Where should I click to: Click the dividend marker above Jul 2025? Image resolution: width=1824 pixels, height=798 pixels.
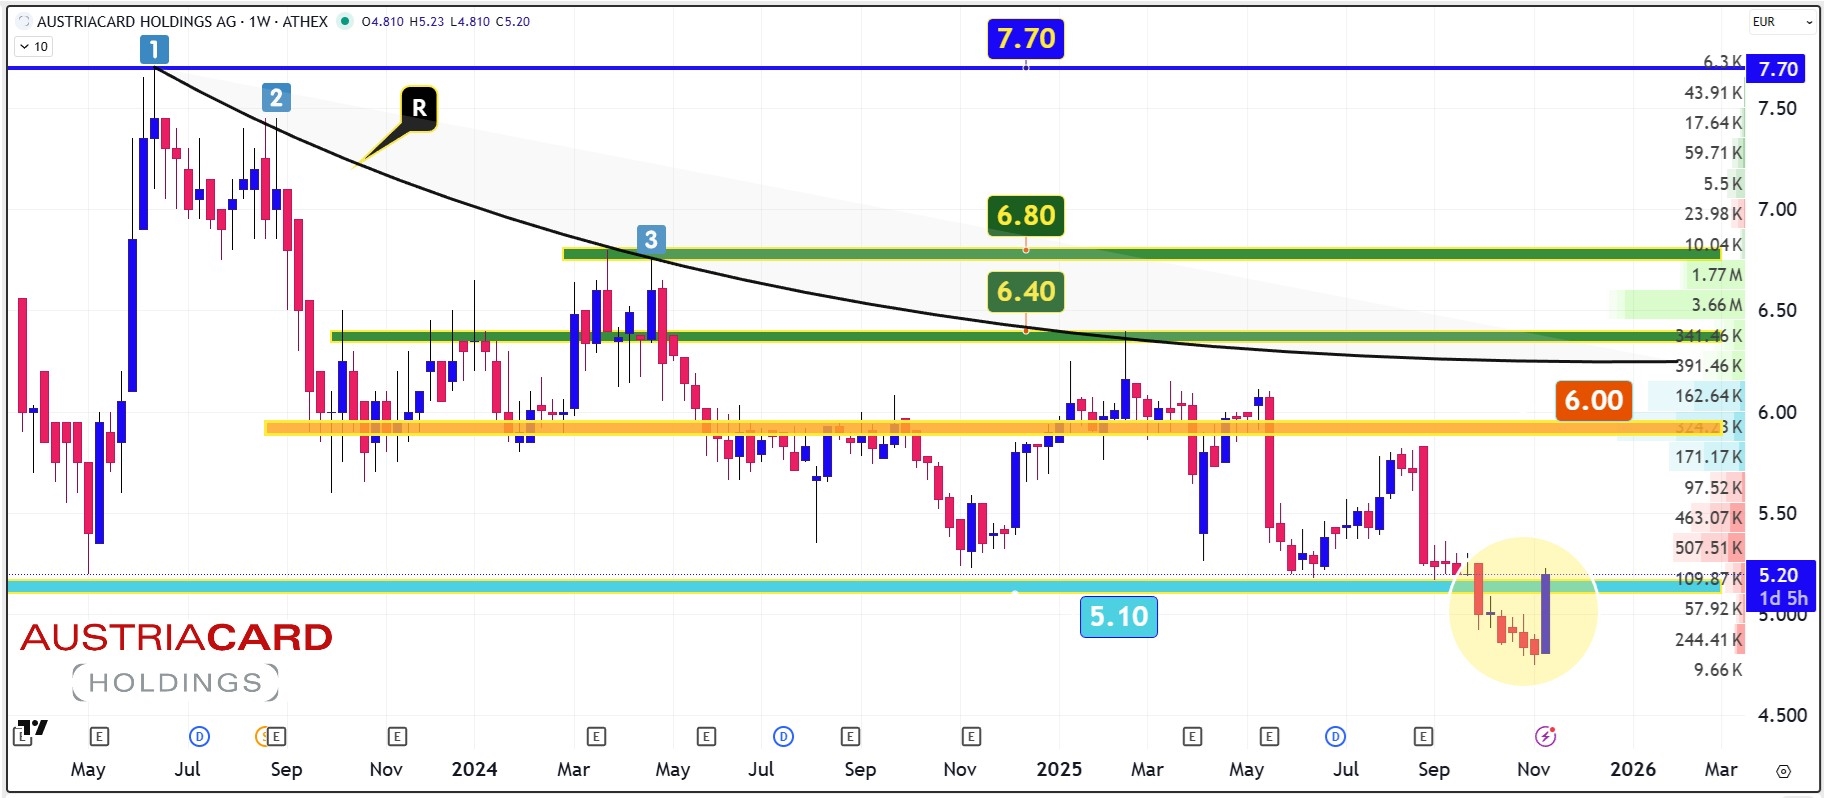pos(1335,737)
